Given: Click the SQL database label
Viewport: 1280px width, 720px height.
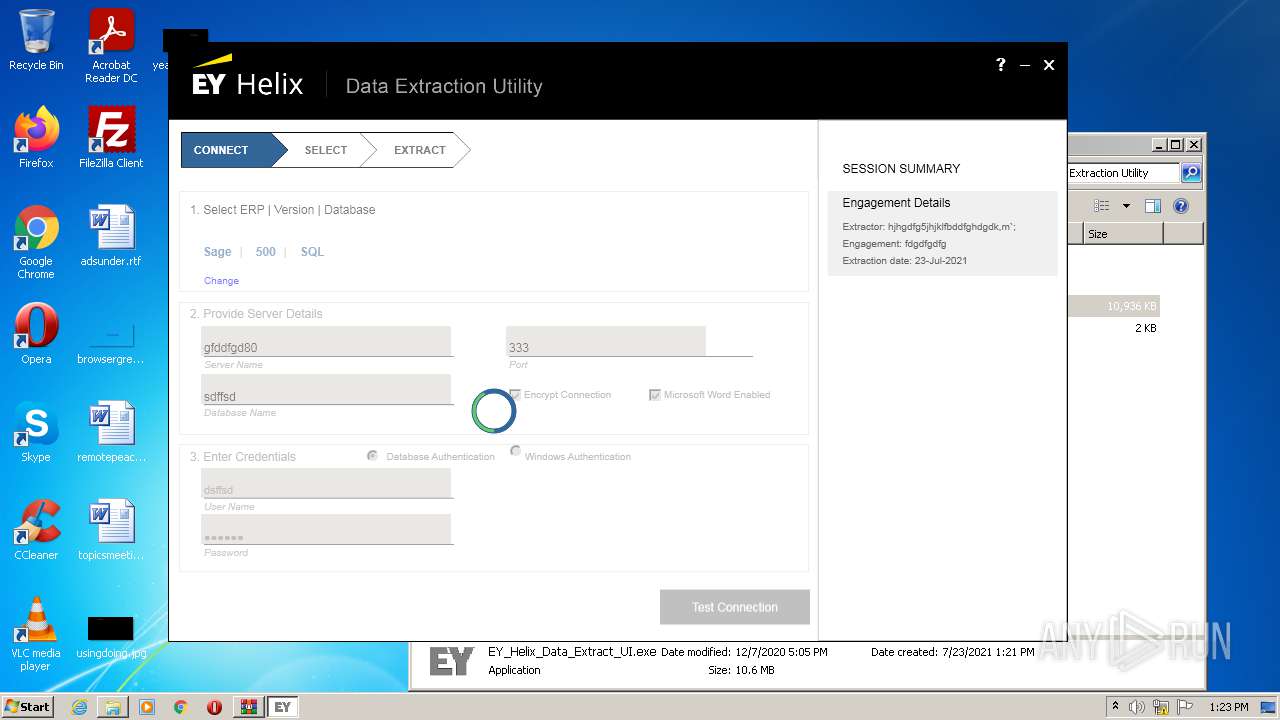Looking at the screenshot, I should [312, 252].
